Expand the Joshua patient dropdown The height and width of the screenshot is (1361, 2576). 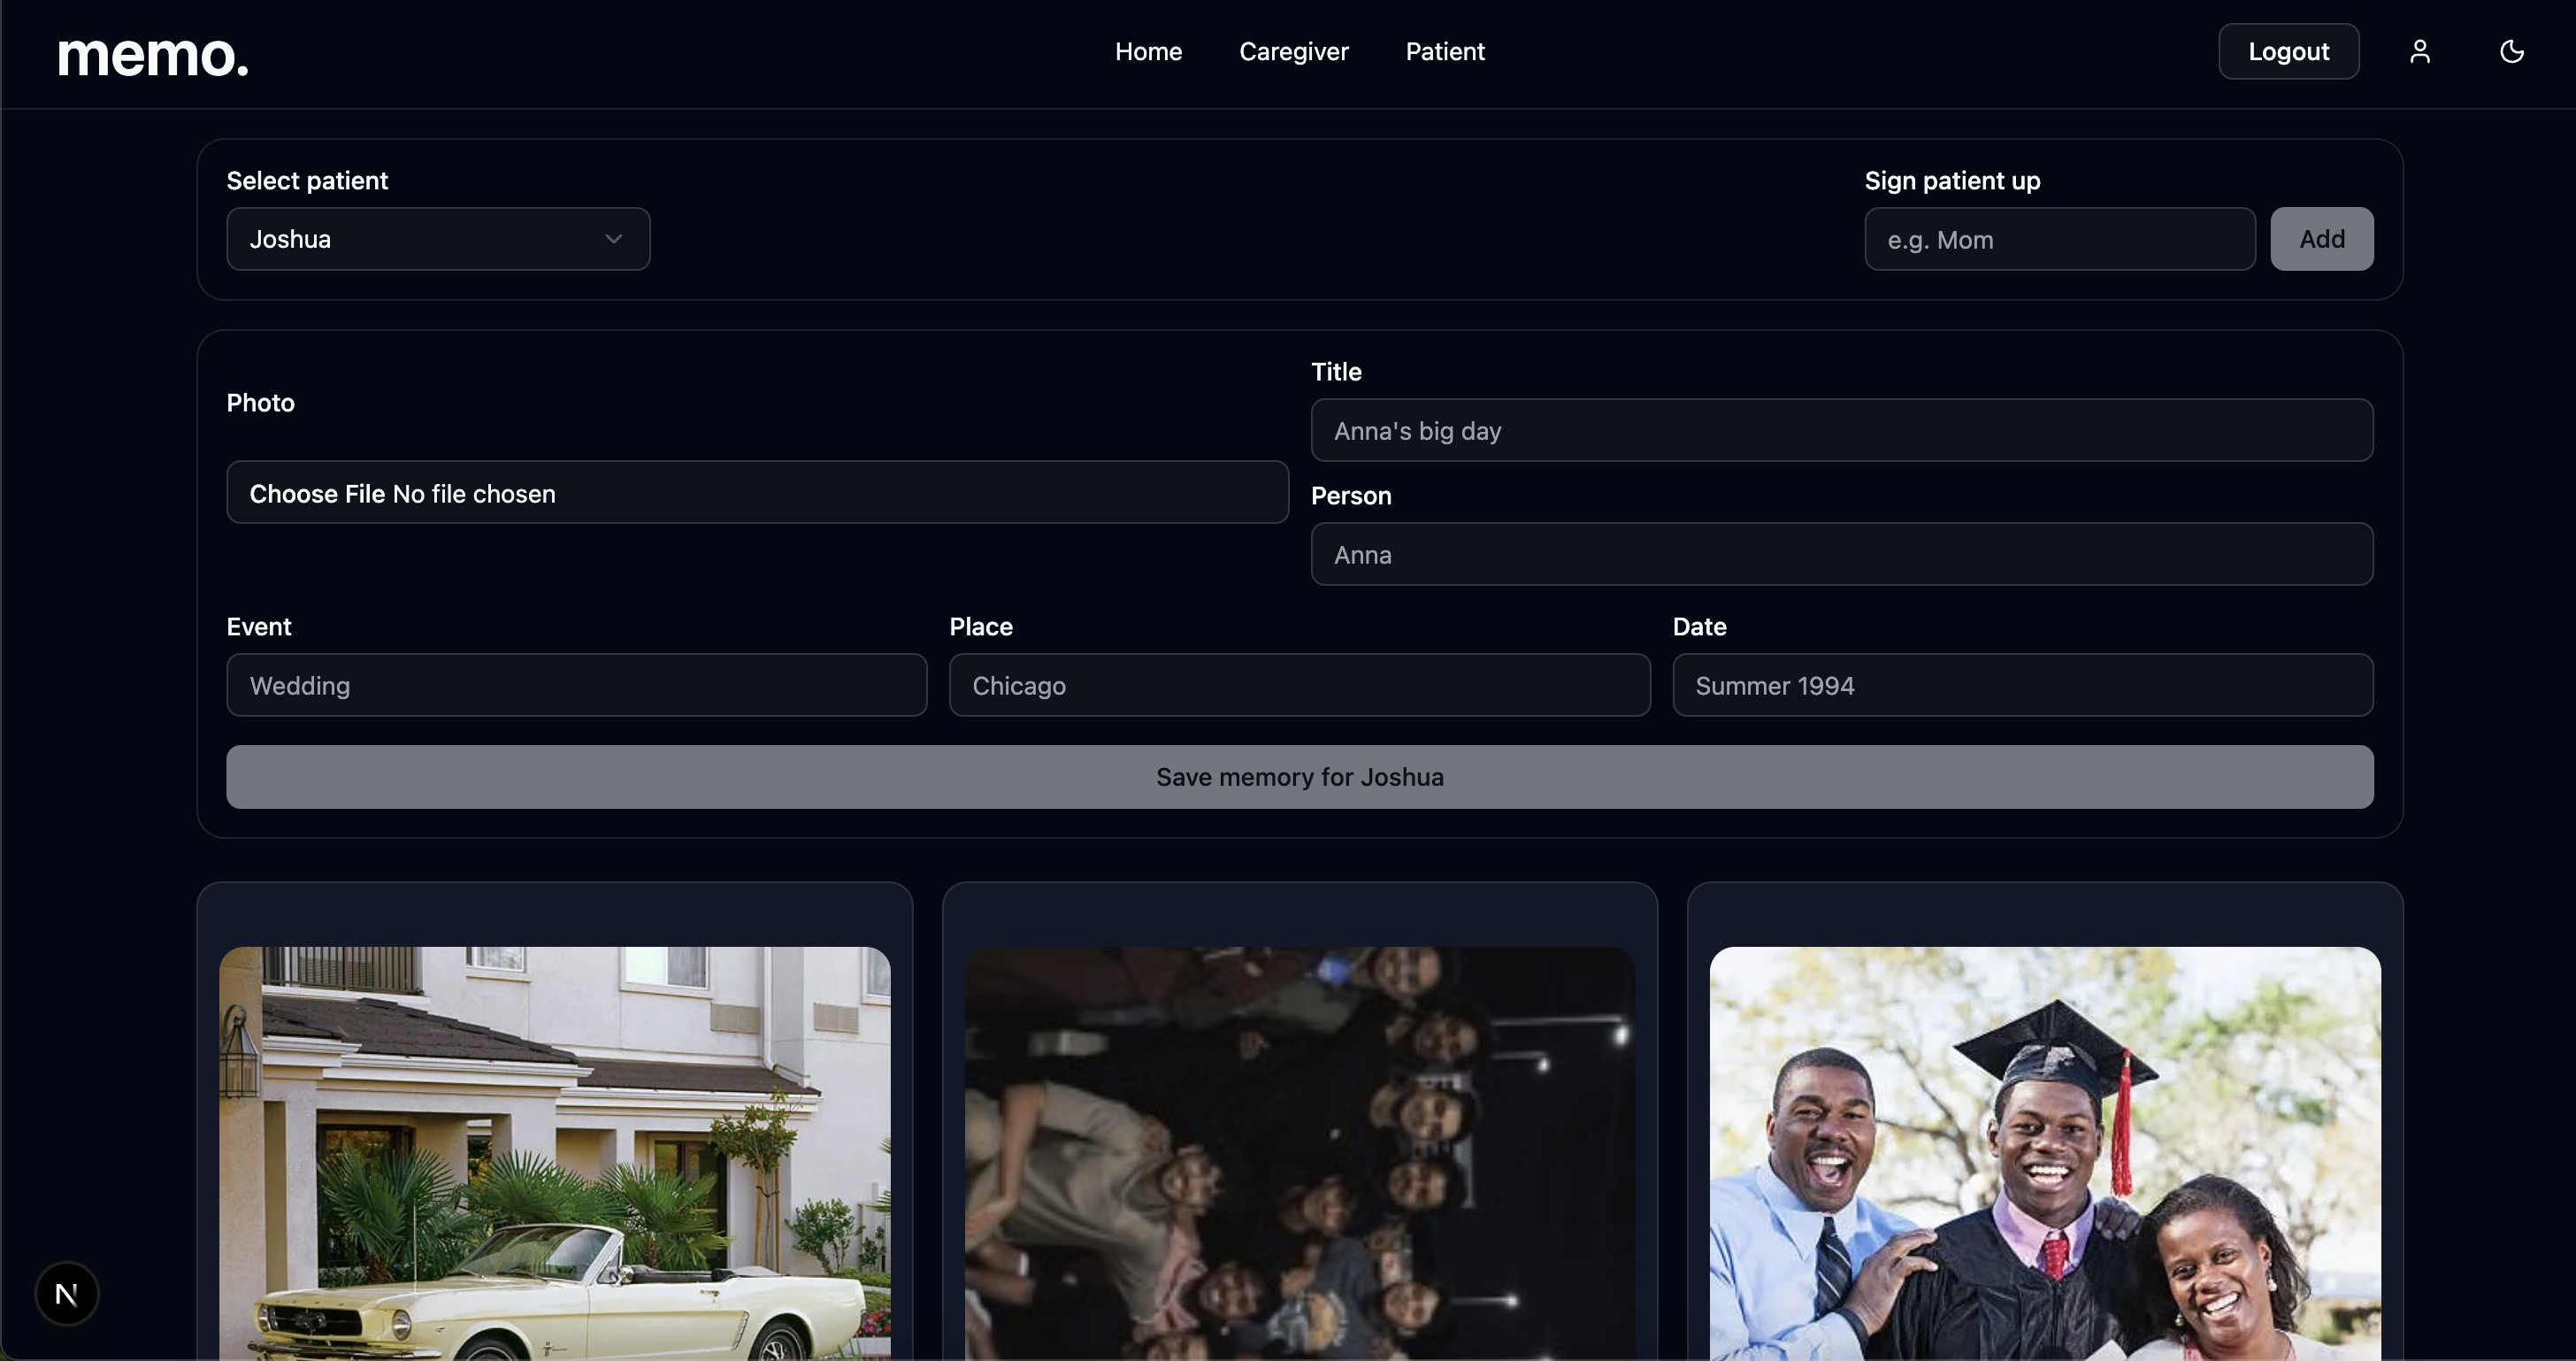point(437,239)
